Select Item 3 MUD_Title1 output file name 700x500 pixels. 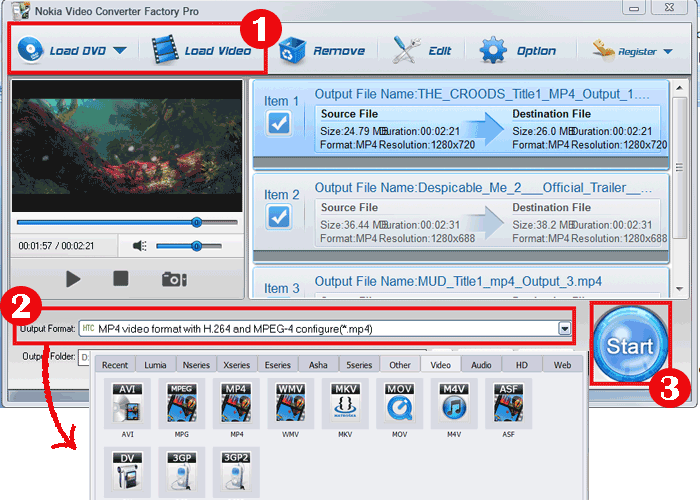pos(458,282)
